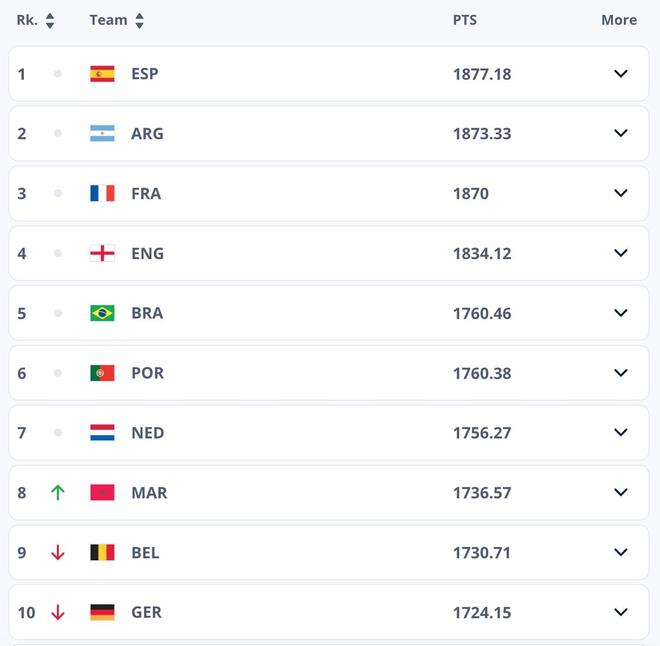Click the green up arrow for MAR

[x=57, y=493]
